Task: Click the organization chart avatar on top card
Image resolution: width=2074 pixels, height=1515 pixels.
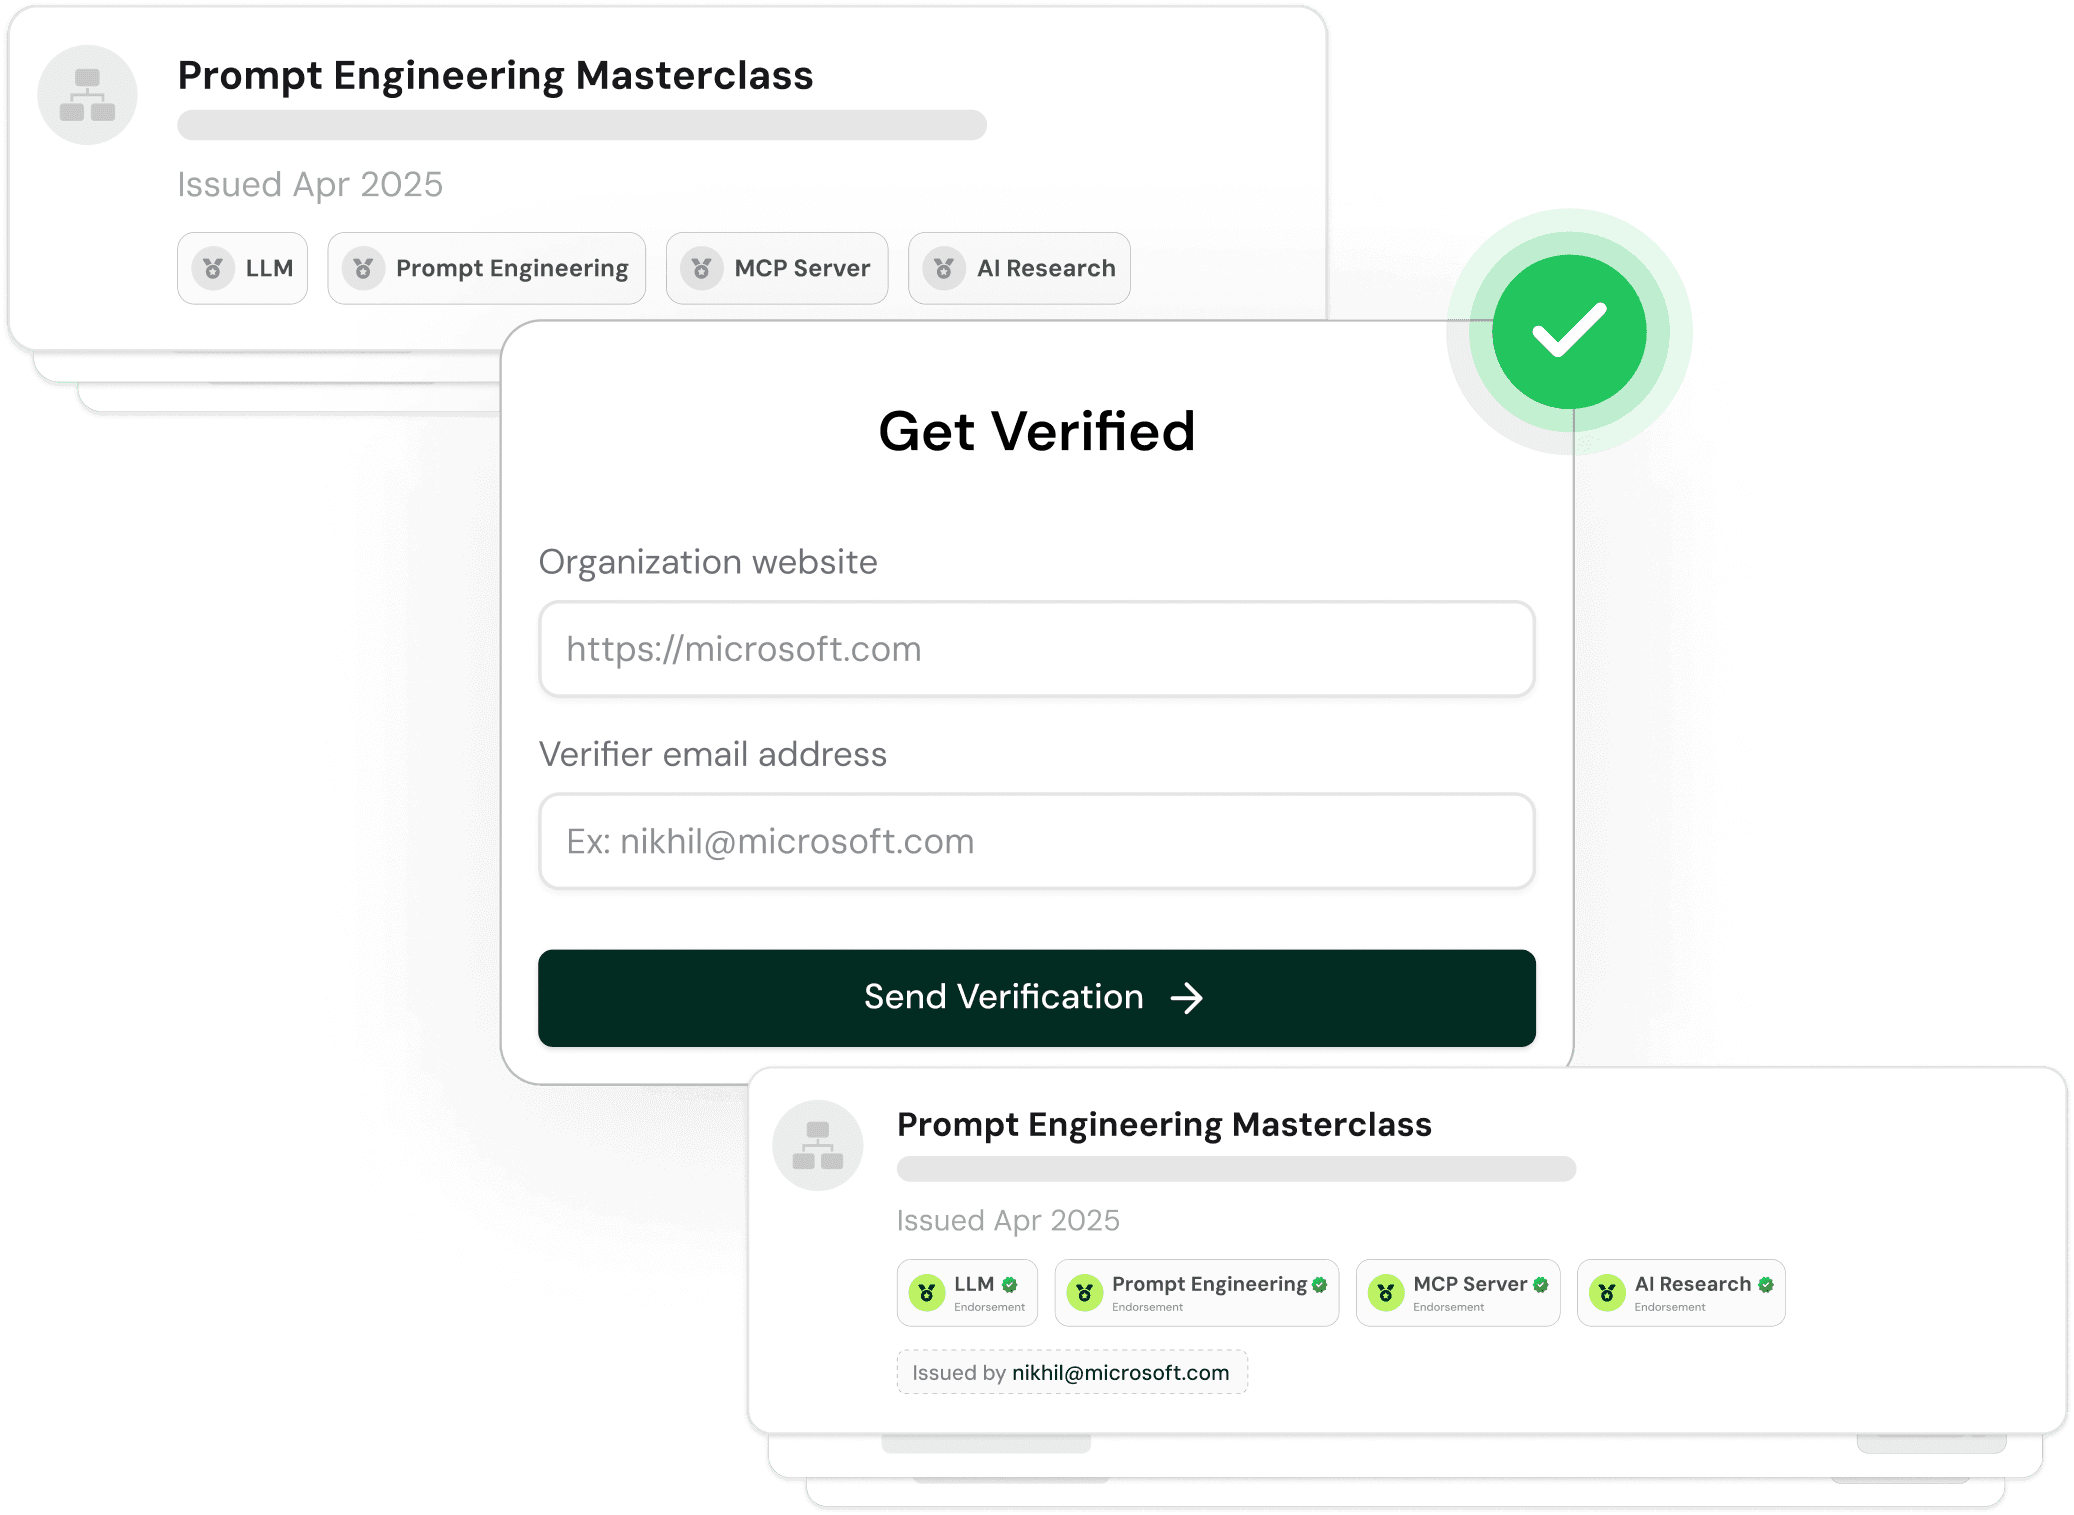Action: pos(86,94)
